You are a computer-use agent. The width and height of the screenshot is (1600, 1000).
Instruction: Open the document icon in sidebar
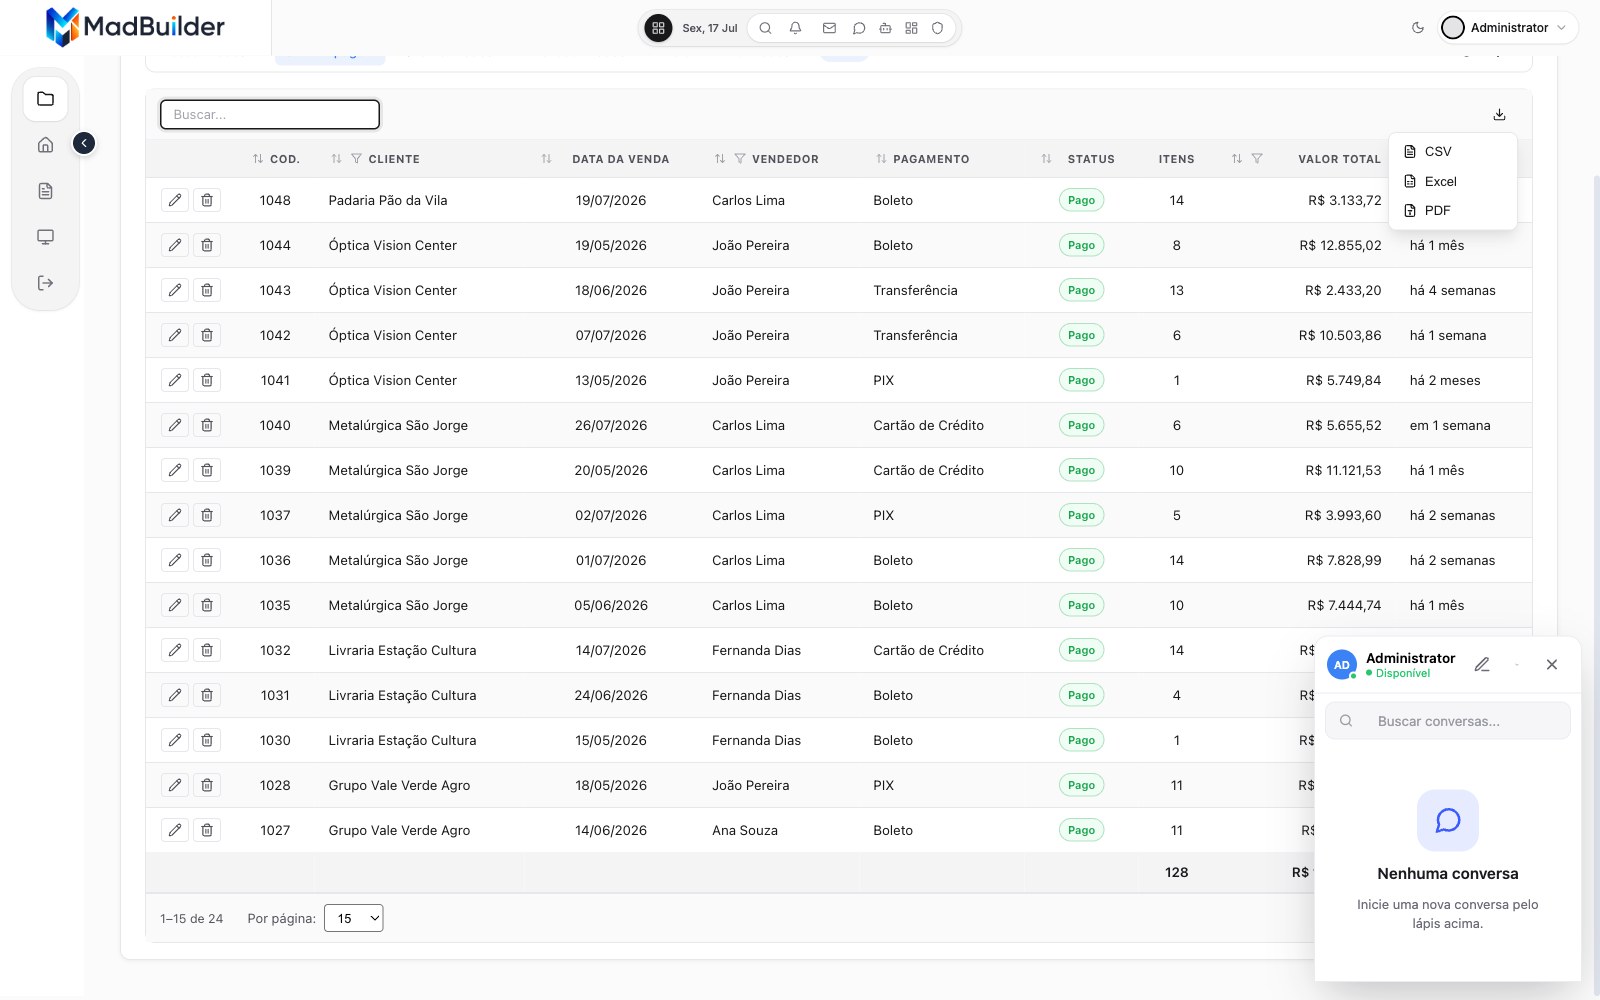[45, 191]
